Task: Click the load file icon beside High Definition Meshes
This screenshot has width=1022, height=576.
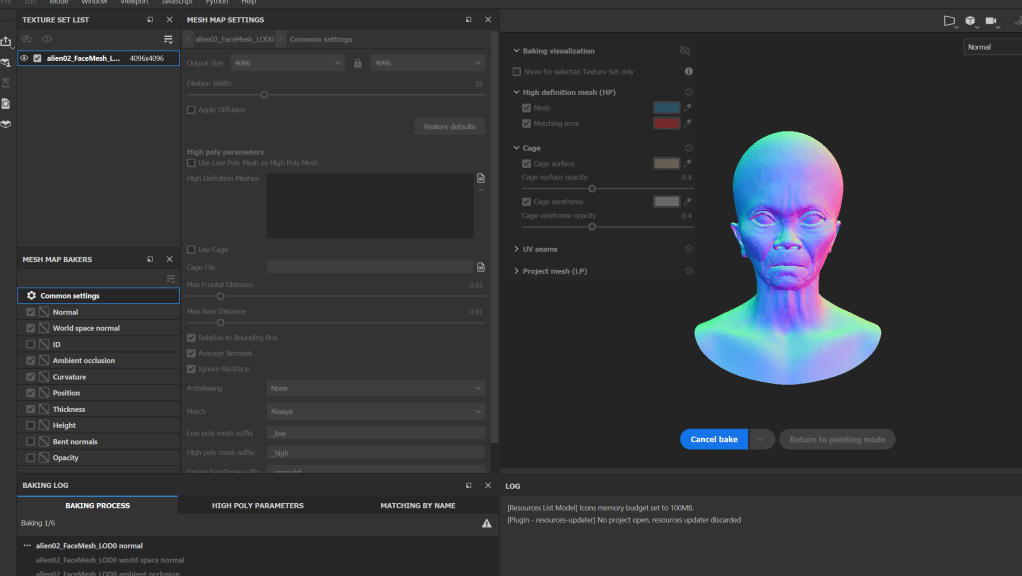Action: click(481, 178)
